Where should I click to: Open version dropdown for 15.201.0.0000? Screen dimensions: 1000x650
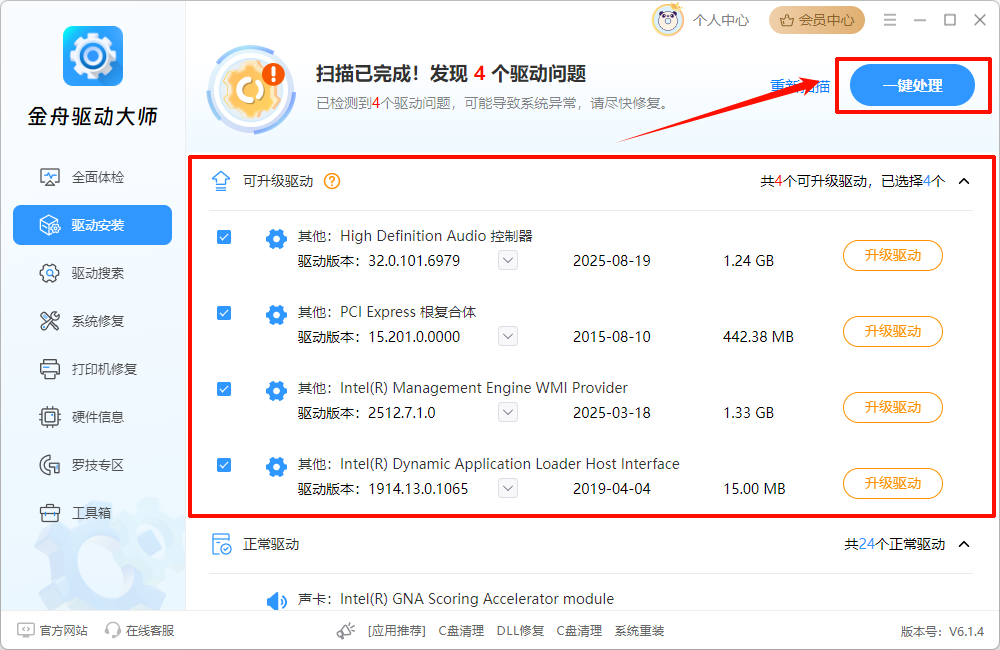508,336
